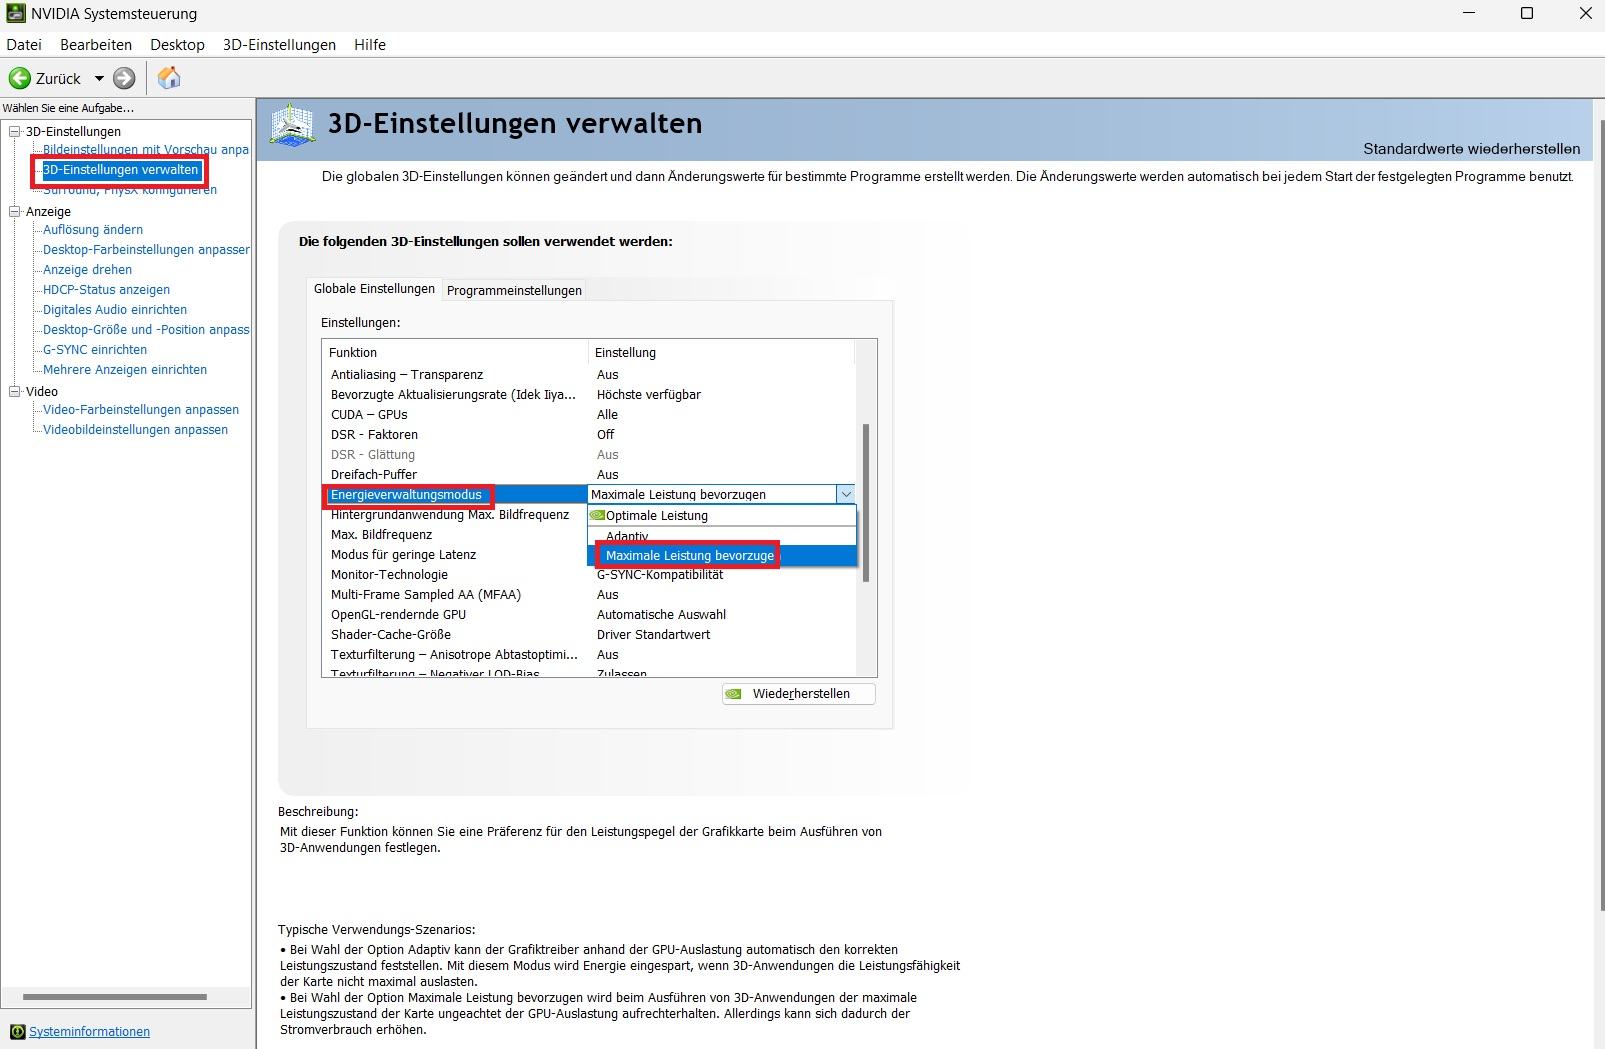This screenshot has width=1605, height=1049.
Task: Select the Bevorzugte Aktualisierungsrate row
Action: coord(589,395)
